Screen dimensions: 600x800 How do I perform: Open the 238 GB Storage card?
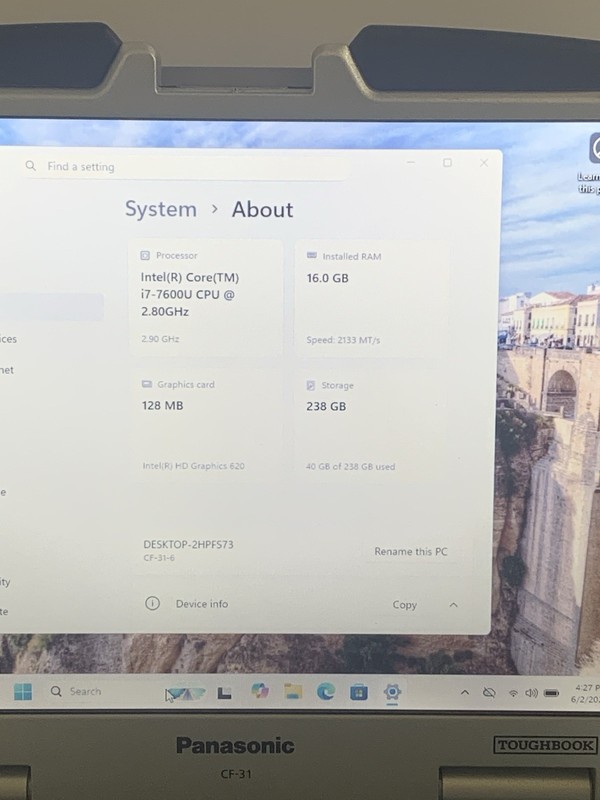point(371,427)
